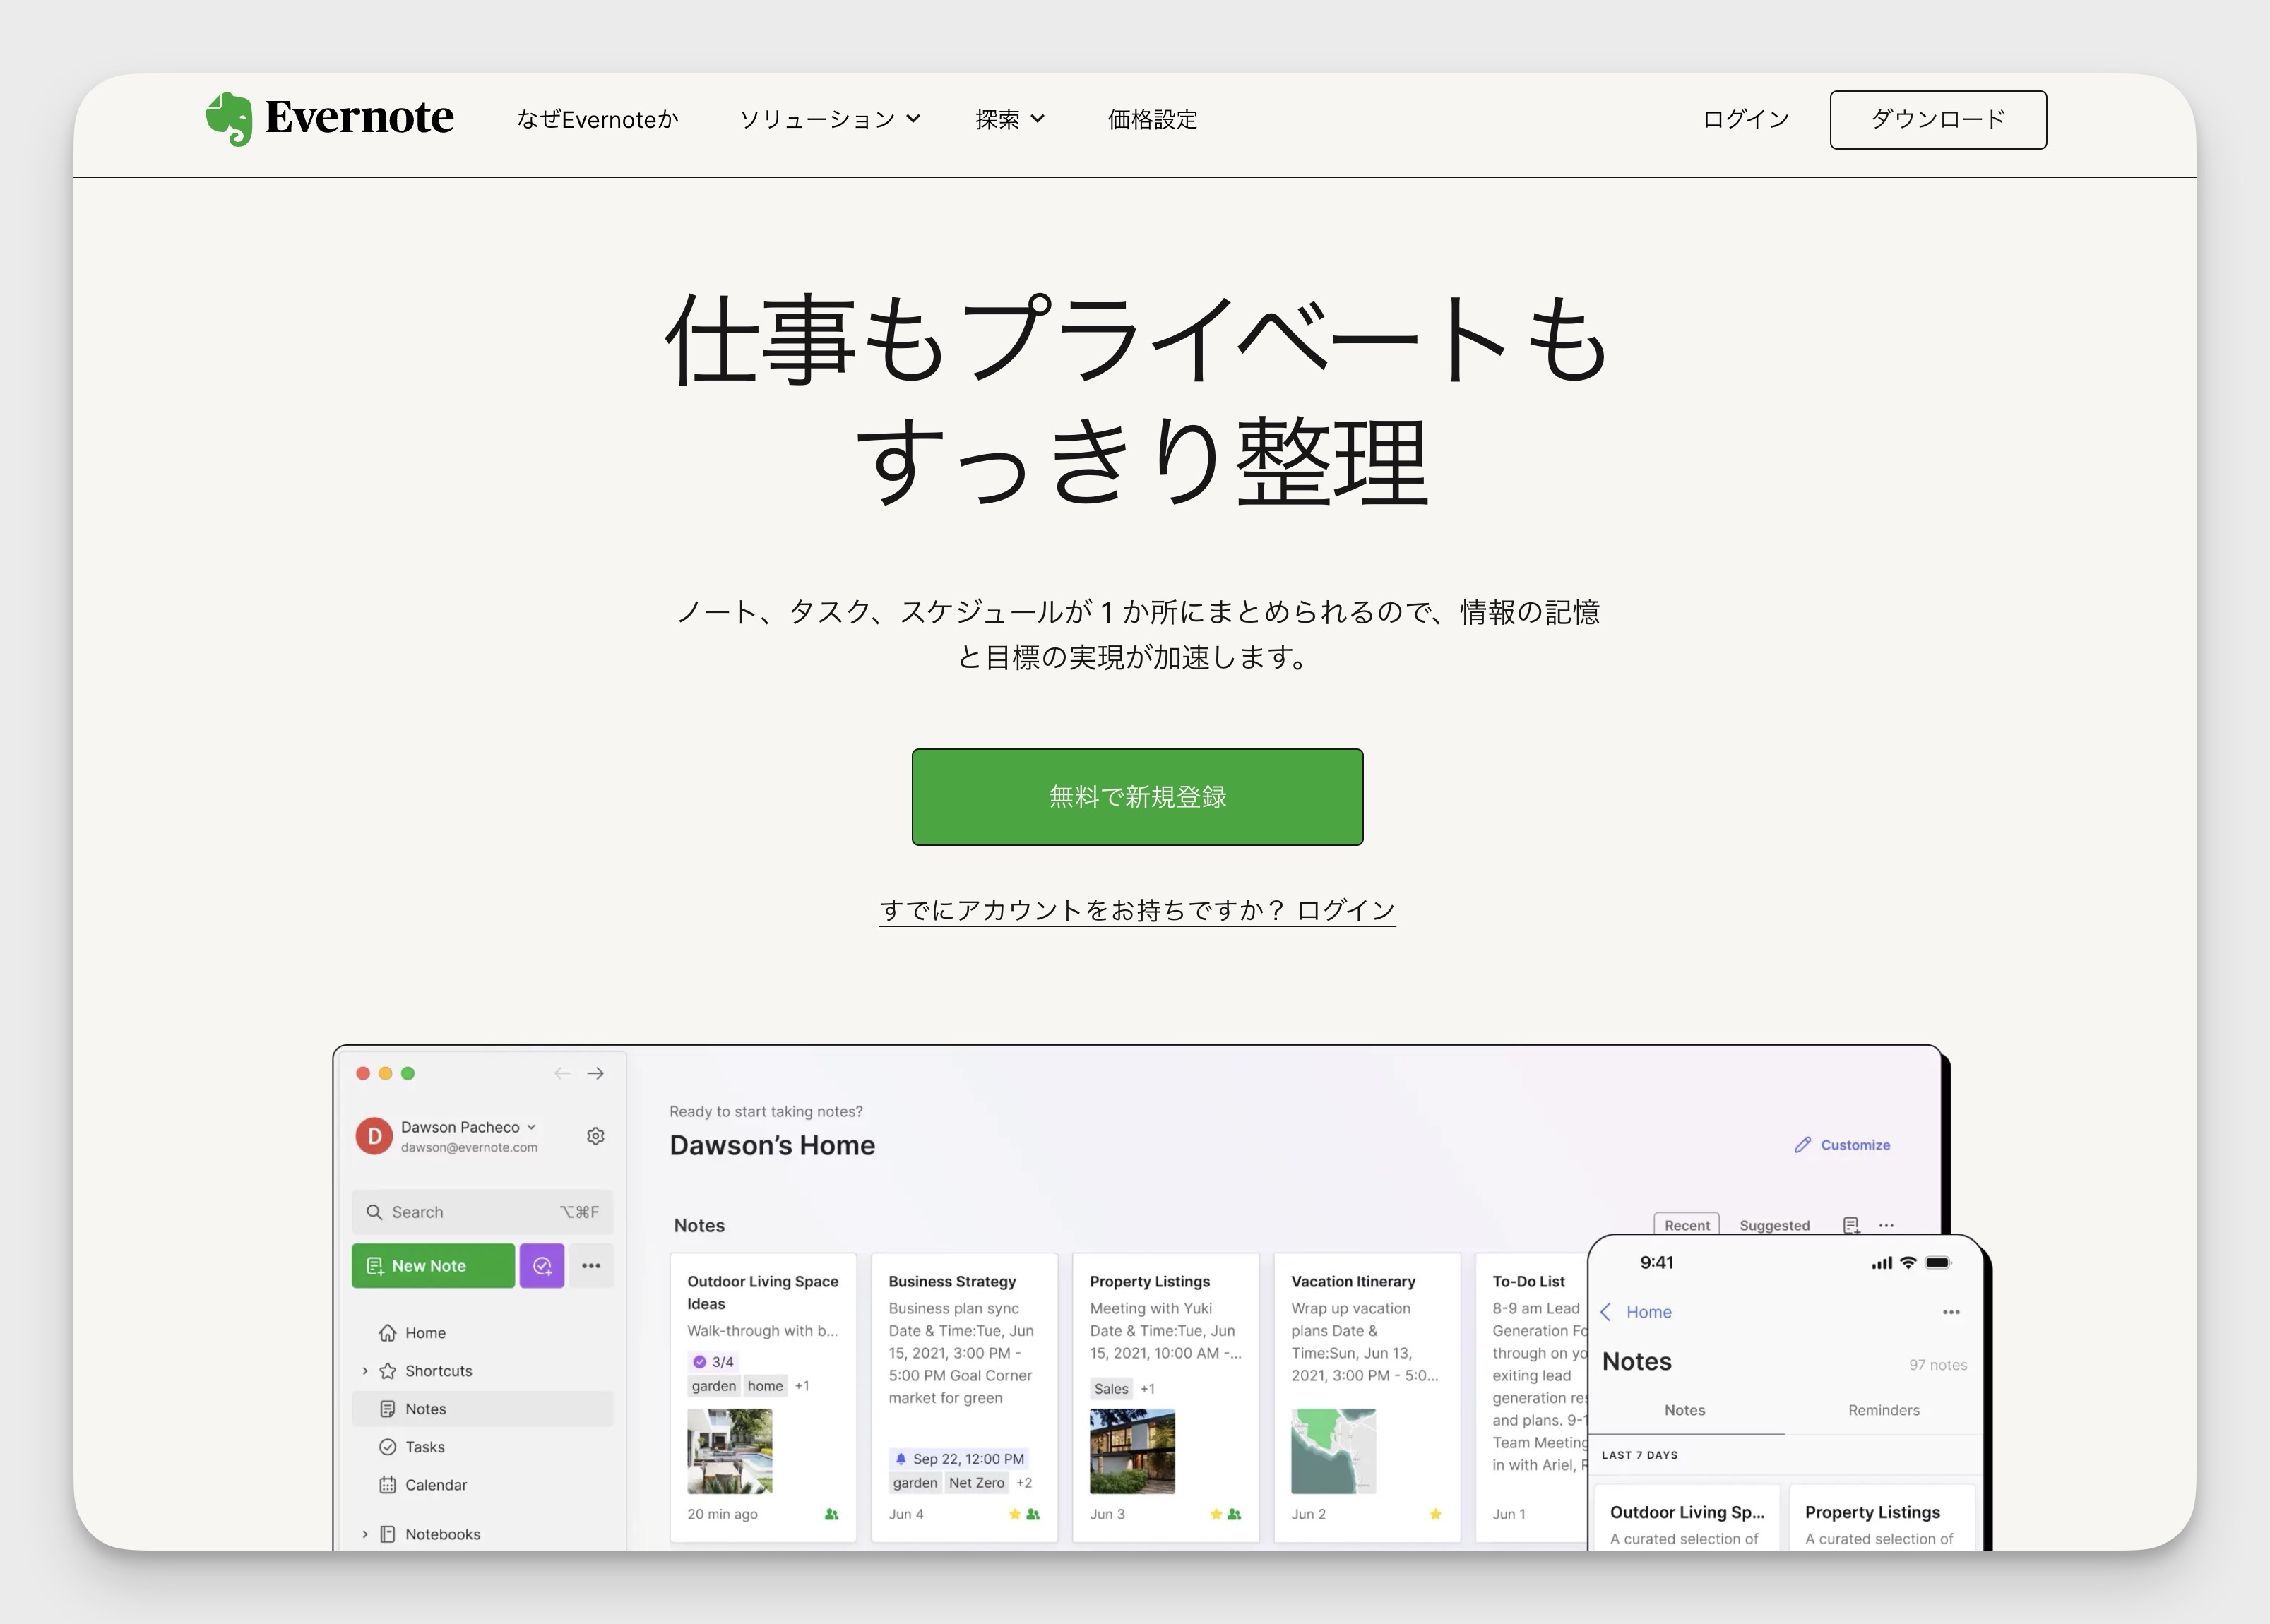
Task: Click the Sep 22, 12:00 PM reminder
Action: pos(960,1459)
